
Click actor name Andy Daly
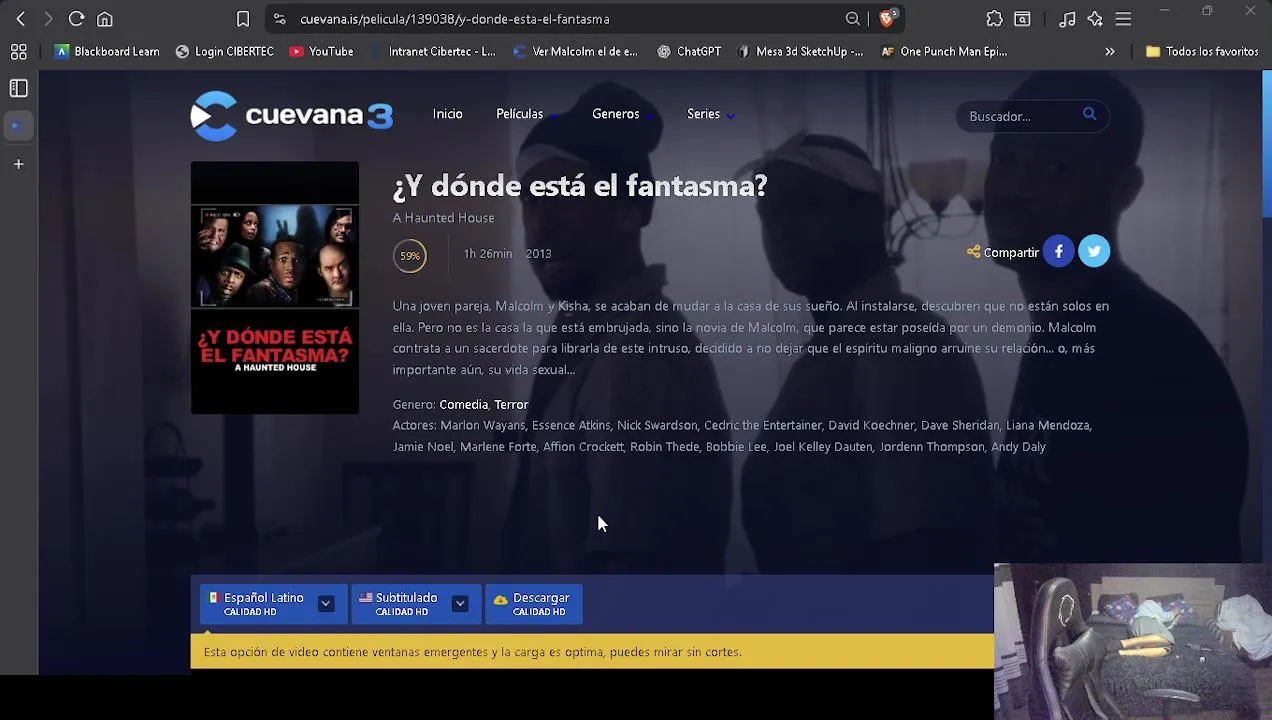[1018, 447]
